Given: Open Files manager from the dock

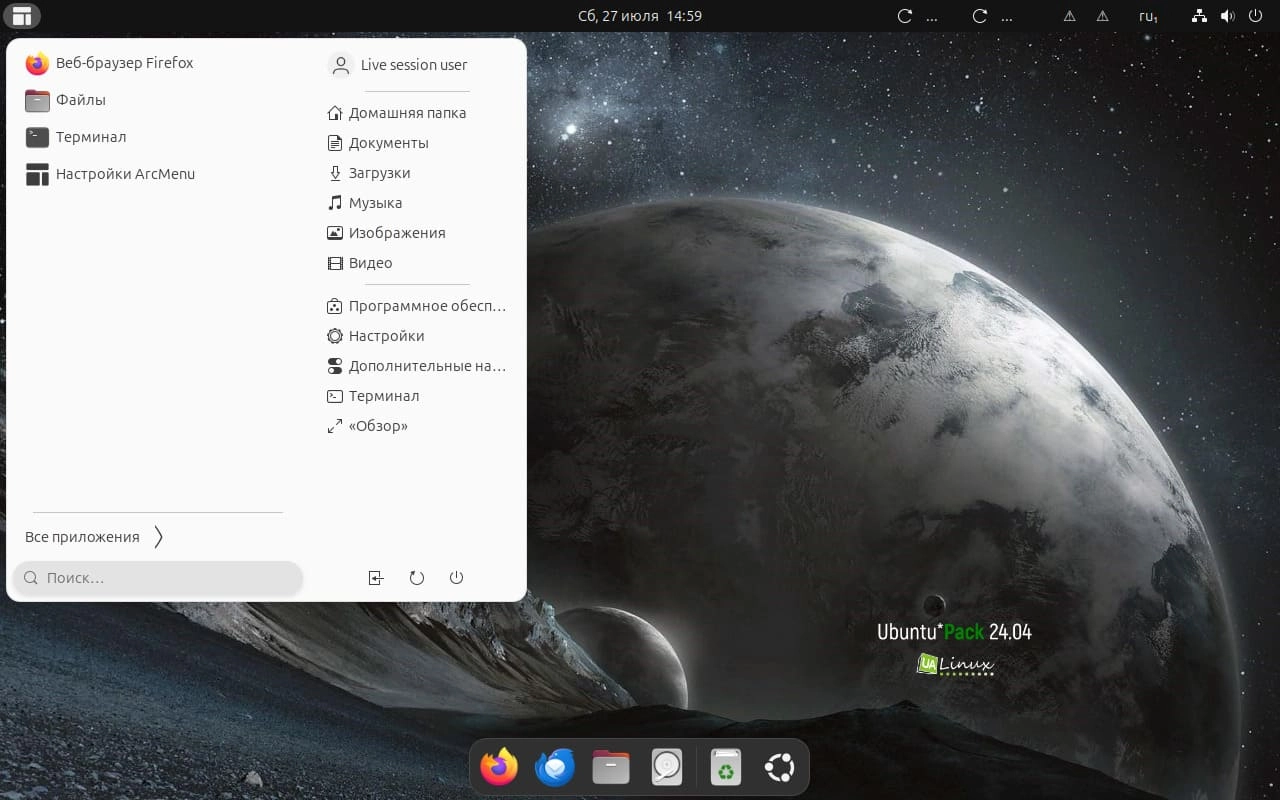Looking at the screenshot, I should [x=611, y=767].
